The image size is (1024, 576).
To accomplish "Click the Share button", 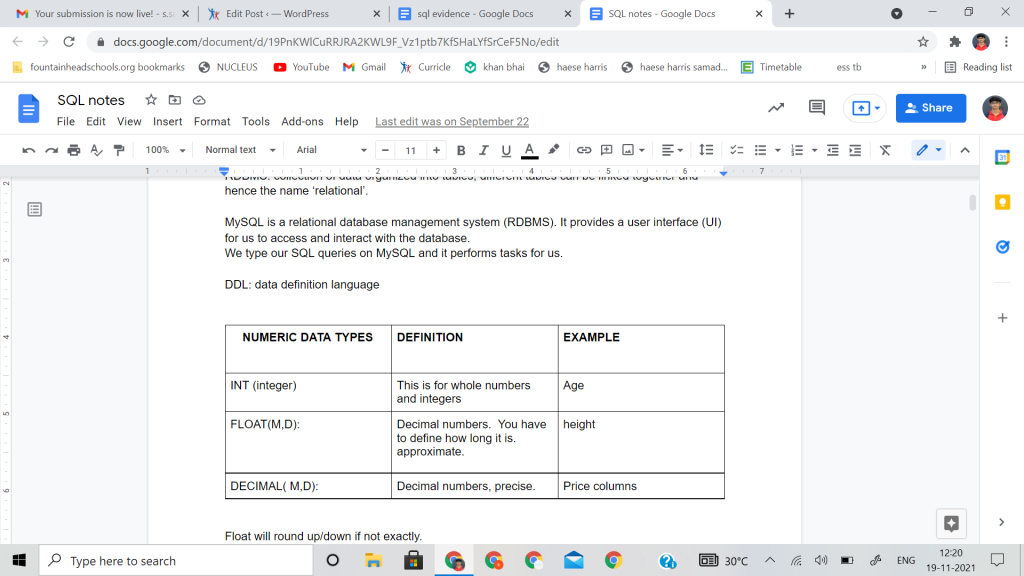I will coord(931,108).
